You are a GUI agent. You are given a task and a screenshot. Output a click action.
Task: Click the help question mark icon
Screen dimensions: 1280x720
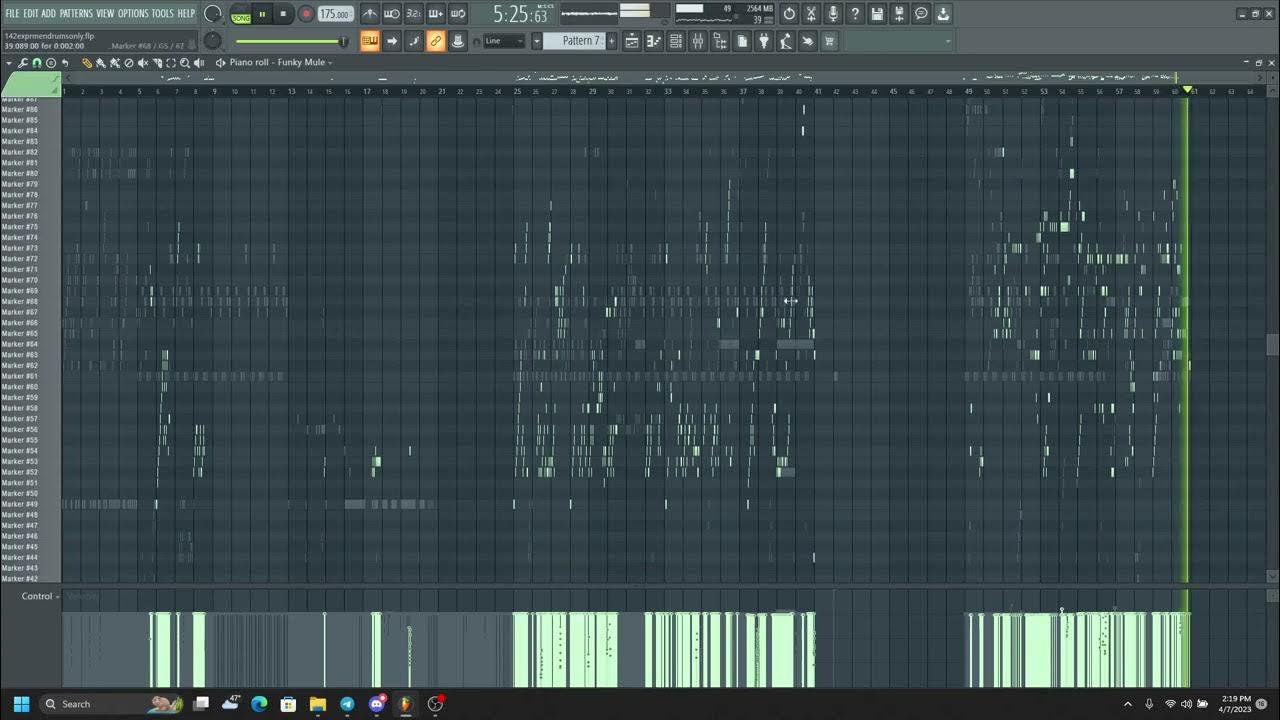click(855, 14)
